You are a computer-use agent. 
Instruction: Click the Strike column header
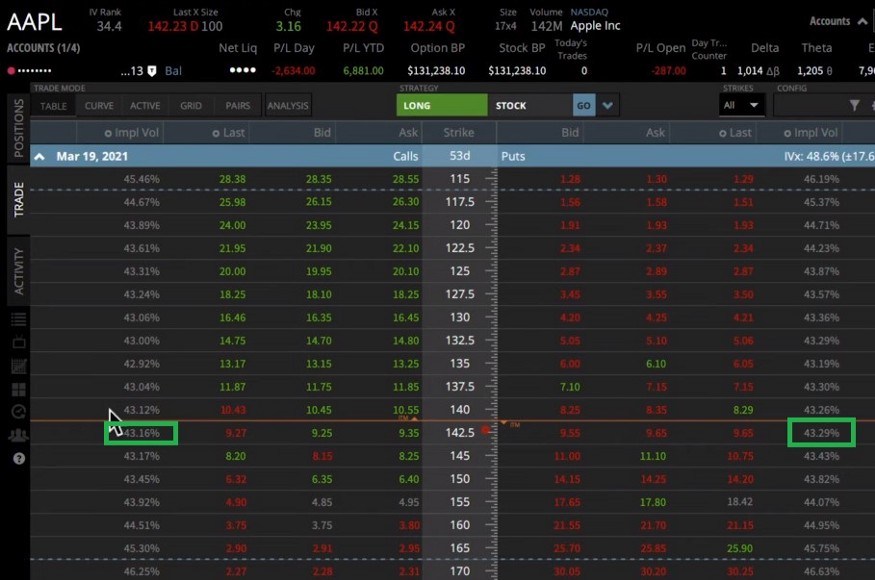459,133
